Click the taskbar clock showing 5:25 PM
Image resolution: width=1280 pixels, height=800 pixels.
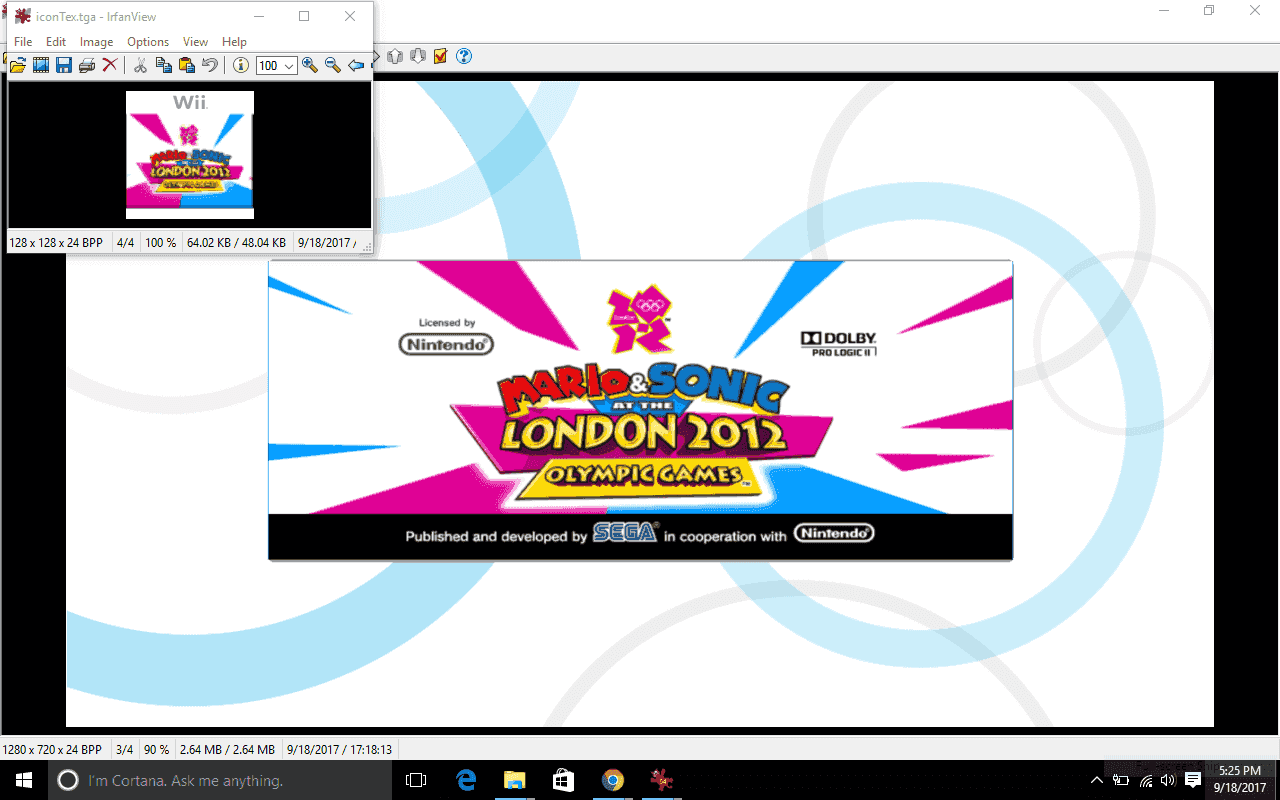coord(1240,780)
